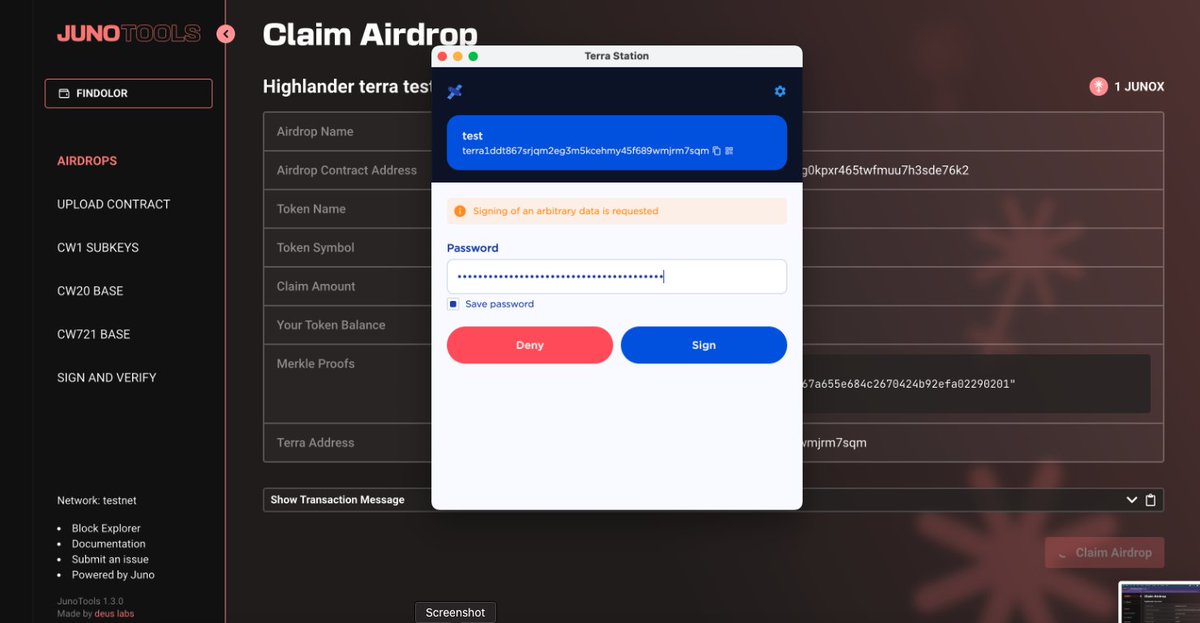Screen dimensions: 1200x623
Task: Open the screenshot preview thumbnail
Action: [x=1159, y=603]
